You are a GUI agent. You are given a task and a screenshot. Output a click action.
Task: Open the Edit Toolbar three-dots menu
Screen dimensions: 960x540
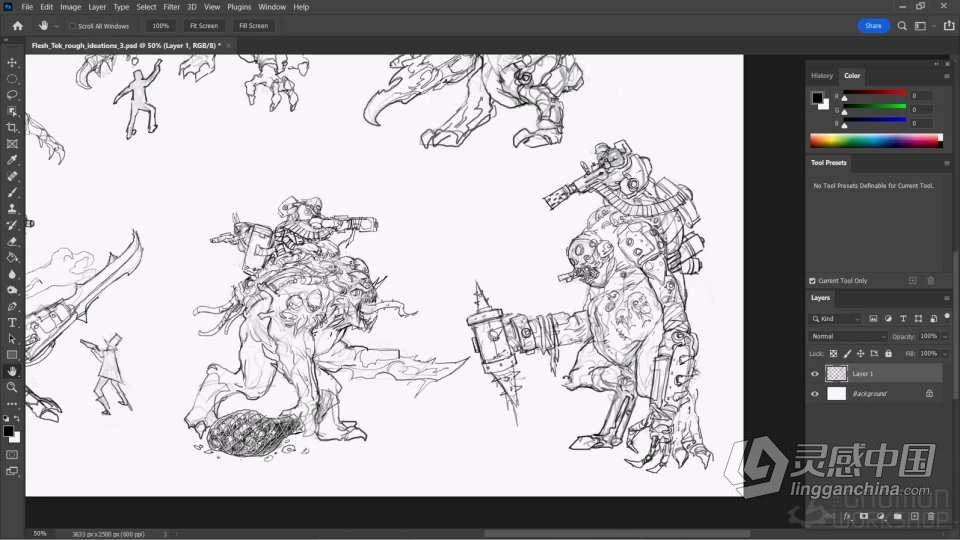coord(12,404)
